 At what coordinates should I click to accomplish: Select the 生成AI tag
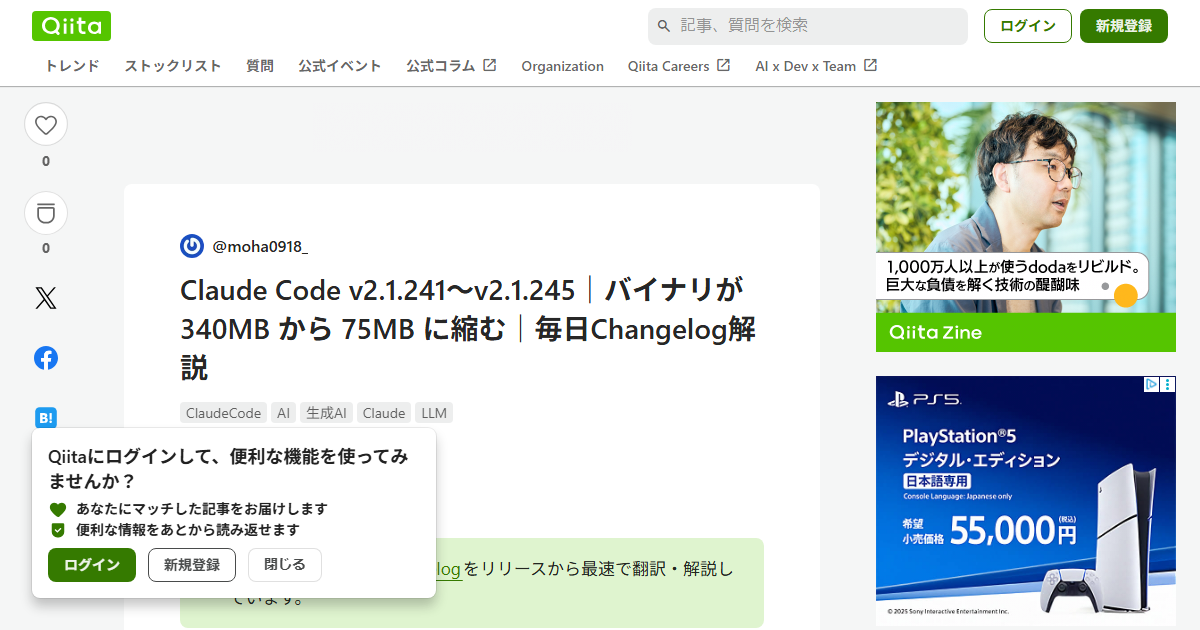tap(327, 413)
